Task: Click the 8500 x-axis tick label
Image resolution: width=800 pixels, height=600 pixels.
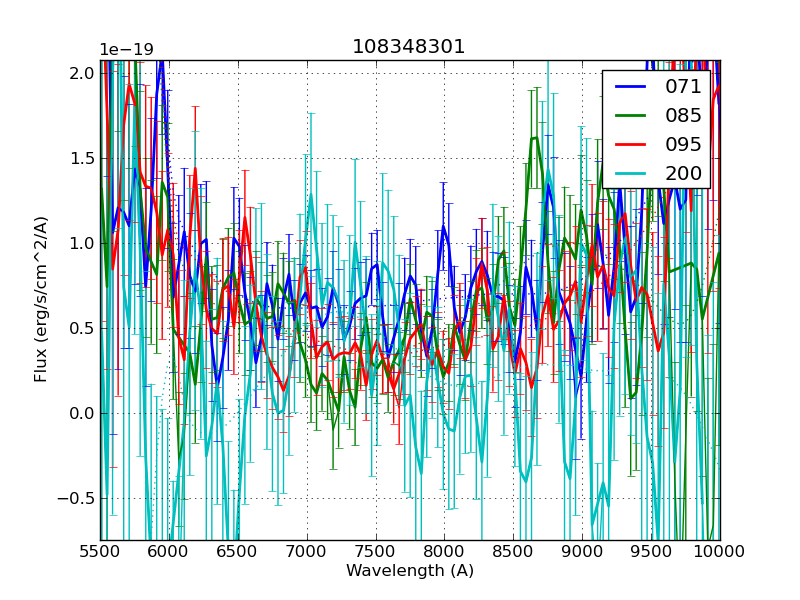Action: click(513, 552)
